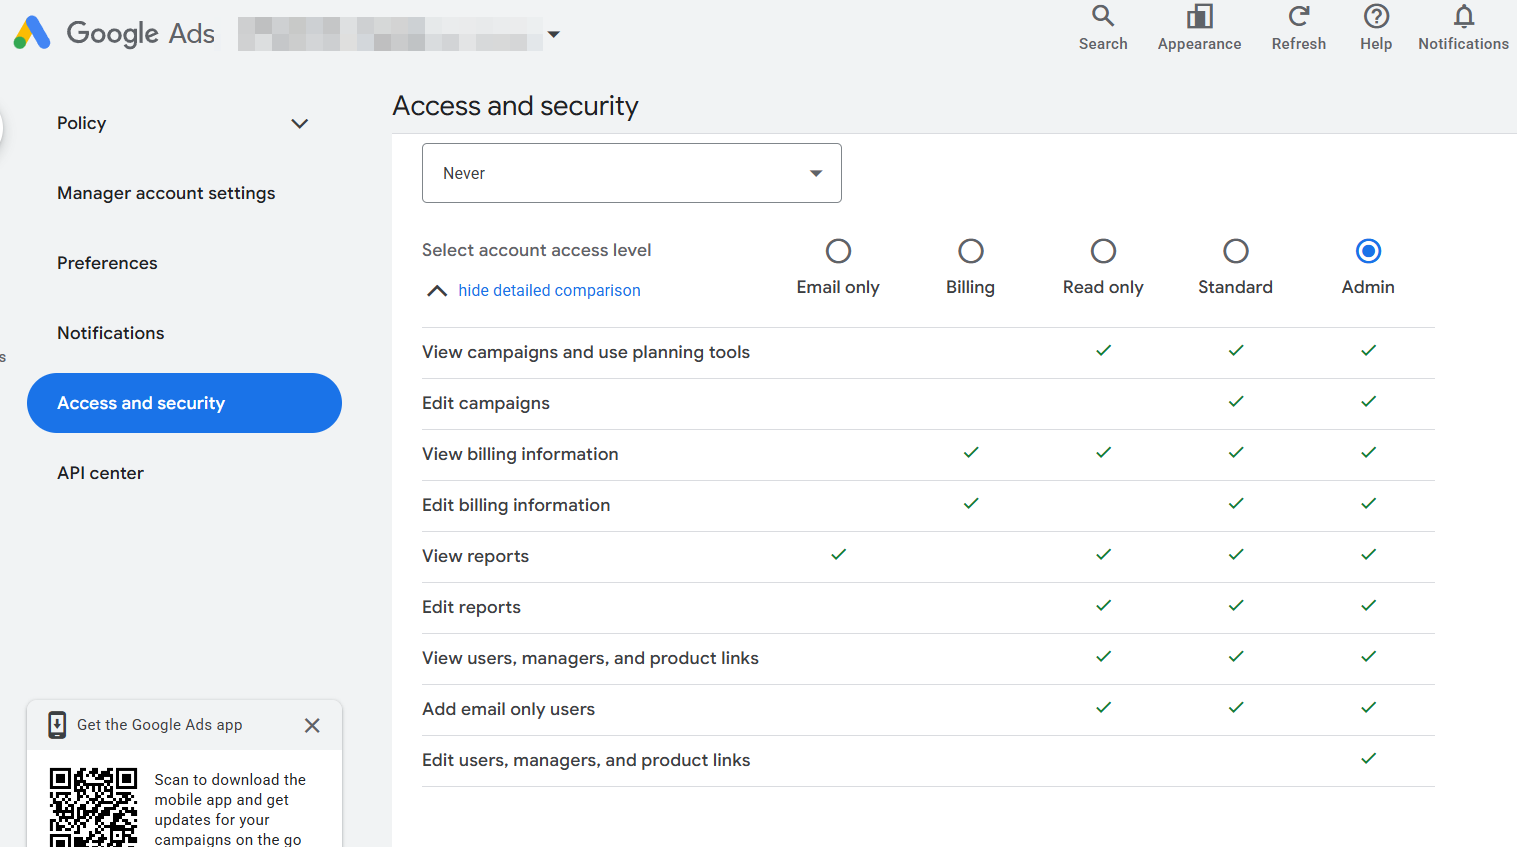The height and width of the screenshot is (847, 1517).
Task: Collapse comparison using the up chevron
Action: (x=436, y=291)
